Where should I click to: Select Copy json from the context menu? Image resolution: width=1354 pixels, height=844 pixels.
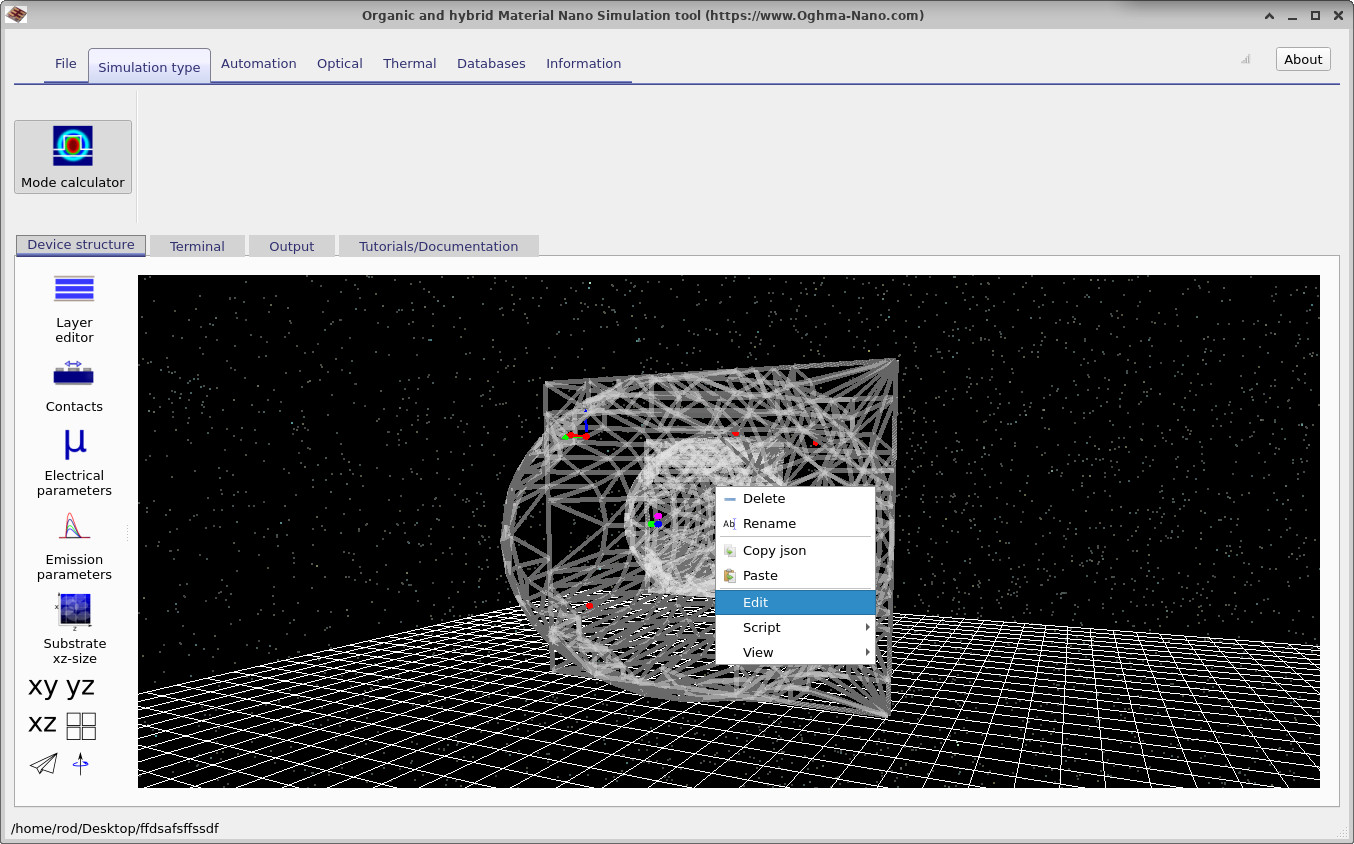(773, 550)
